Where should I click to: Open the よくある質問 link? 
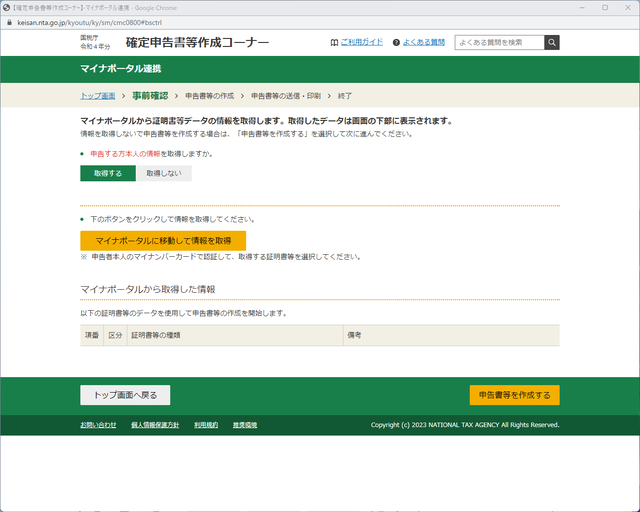[x=424, y=42]
